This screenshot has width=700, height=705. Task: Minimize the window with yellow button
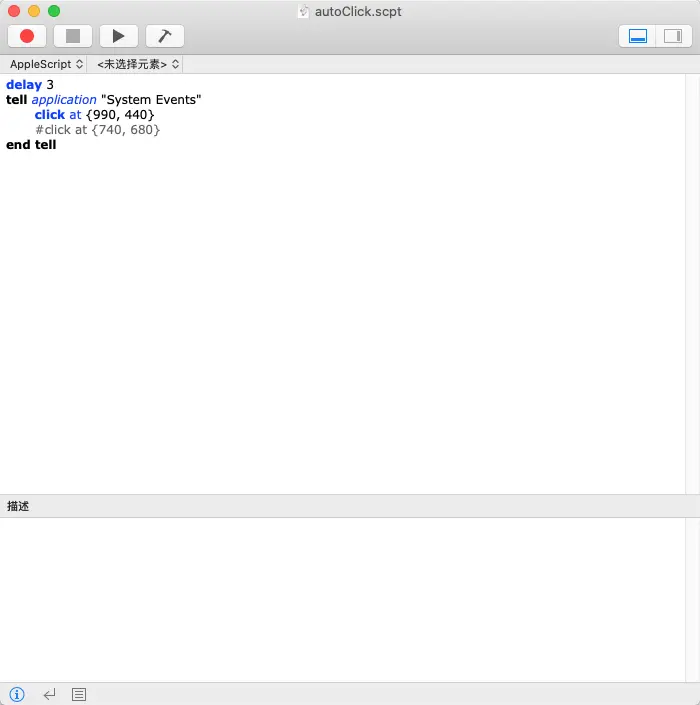click(x=34, y=11)
